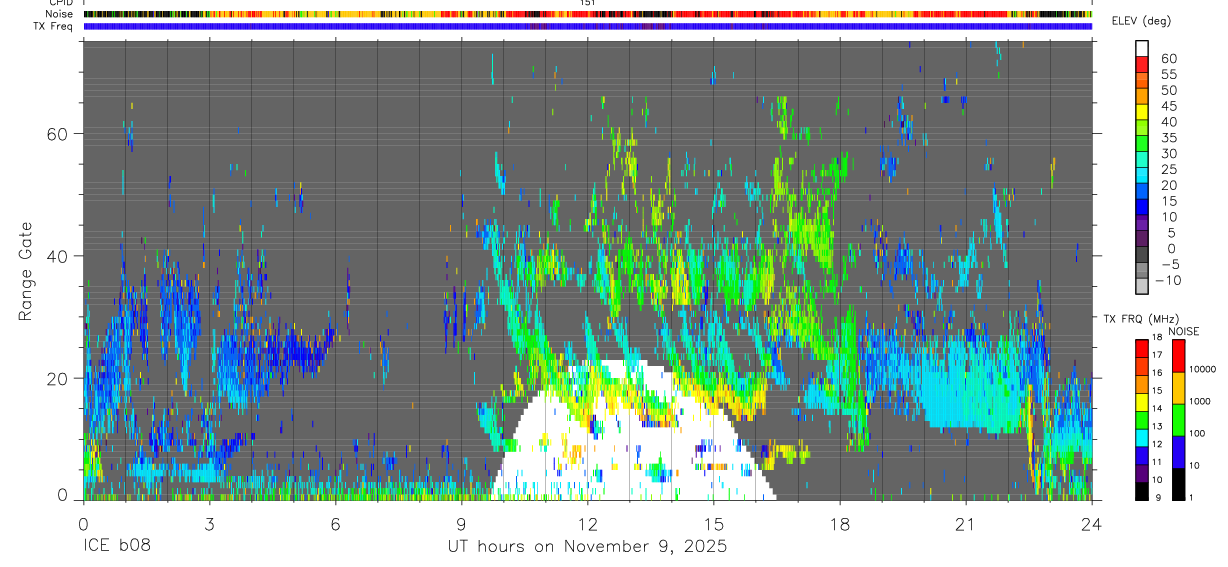1228x567 pixels.
Task: Click the x-axis tick label "18"
Action: pyautogui.click(x=840, y=524)
